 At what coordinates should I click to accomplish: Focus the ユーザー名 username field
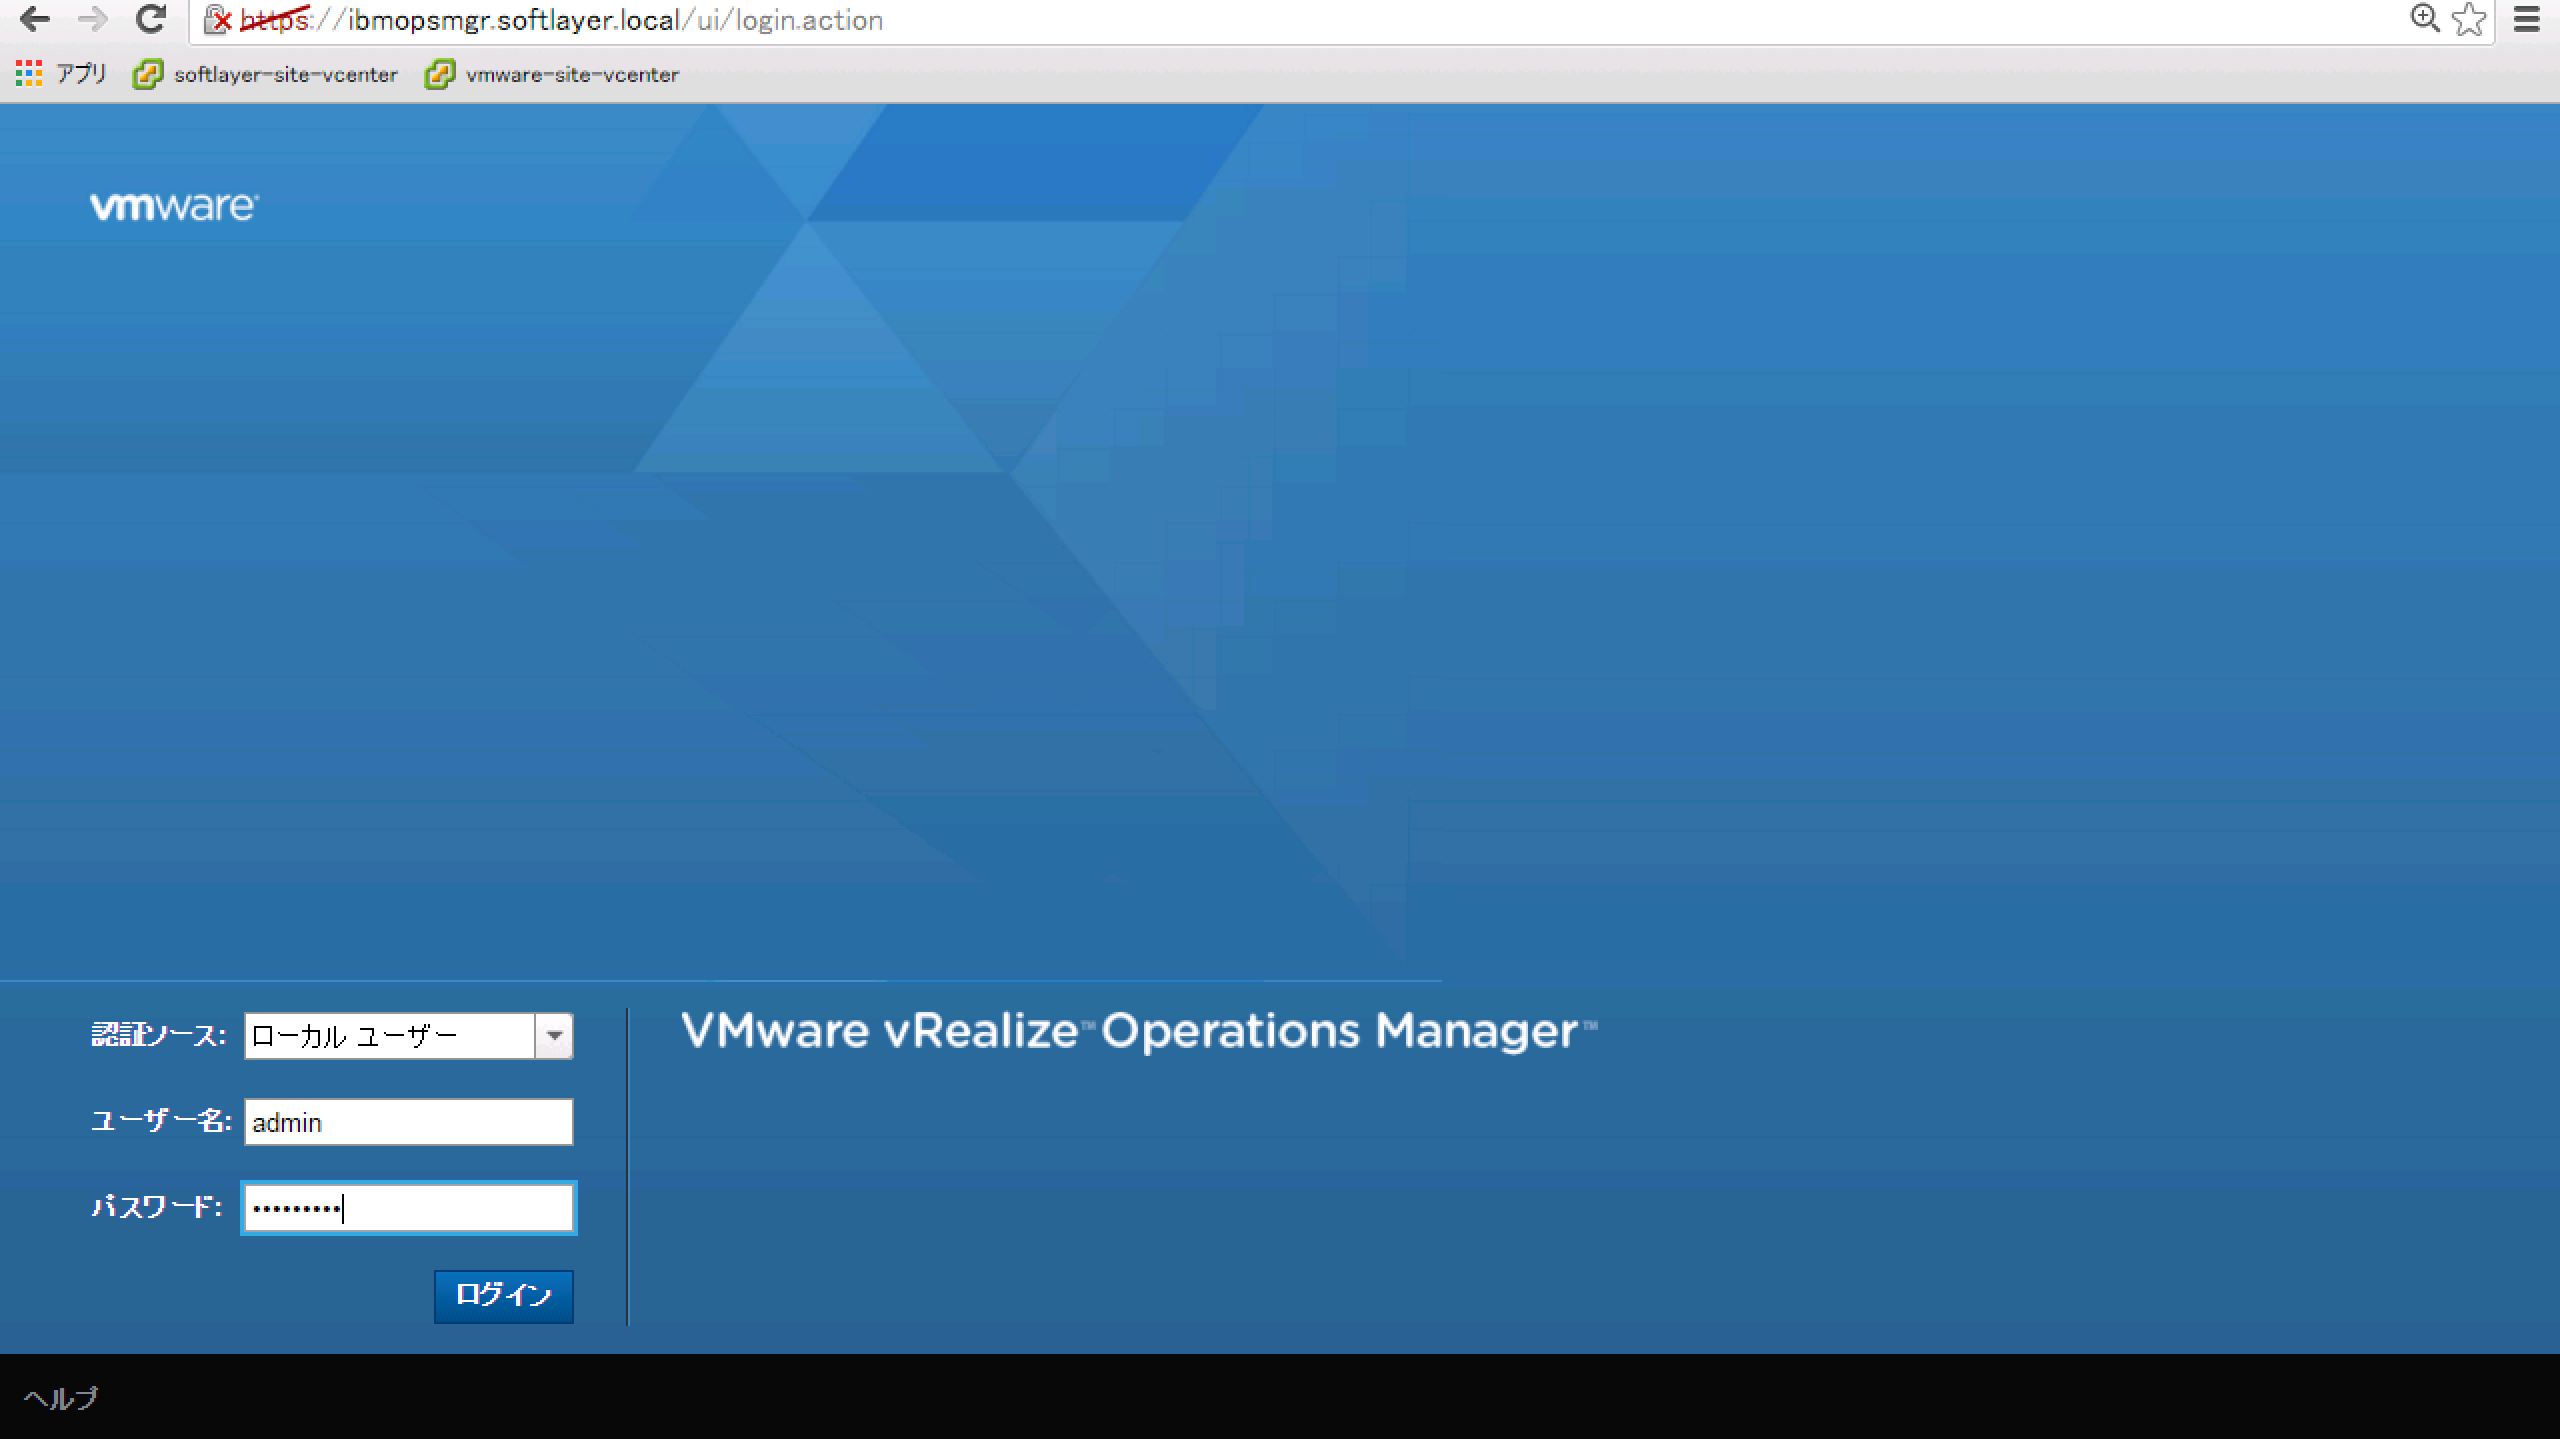tap(408, 1121)
